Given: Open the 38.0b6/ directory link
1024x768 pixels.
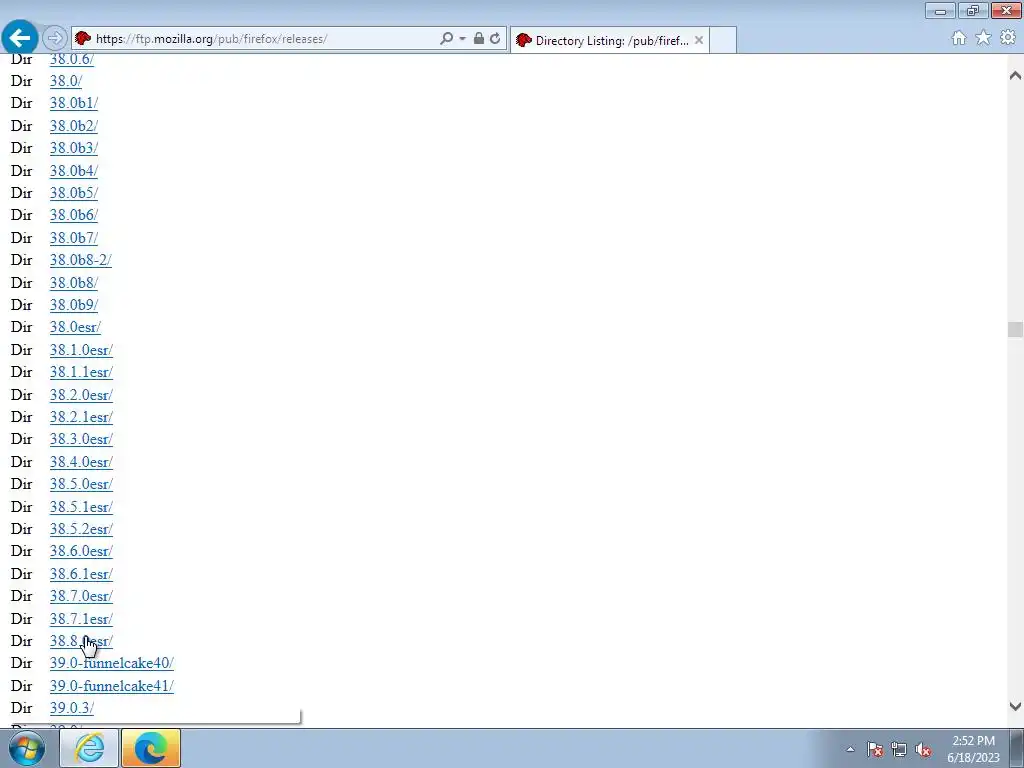Looking at the screenshot, I should (74, 216).
